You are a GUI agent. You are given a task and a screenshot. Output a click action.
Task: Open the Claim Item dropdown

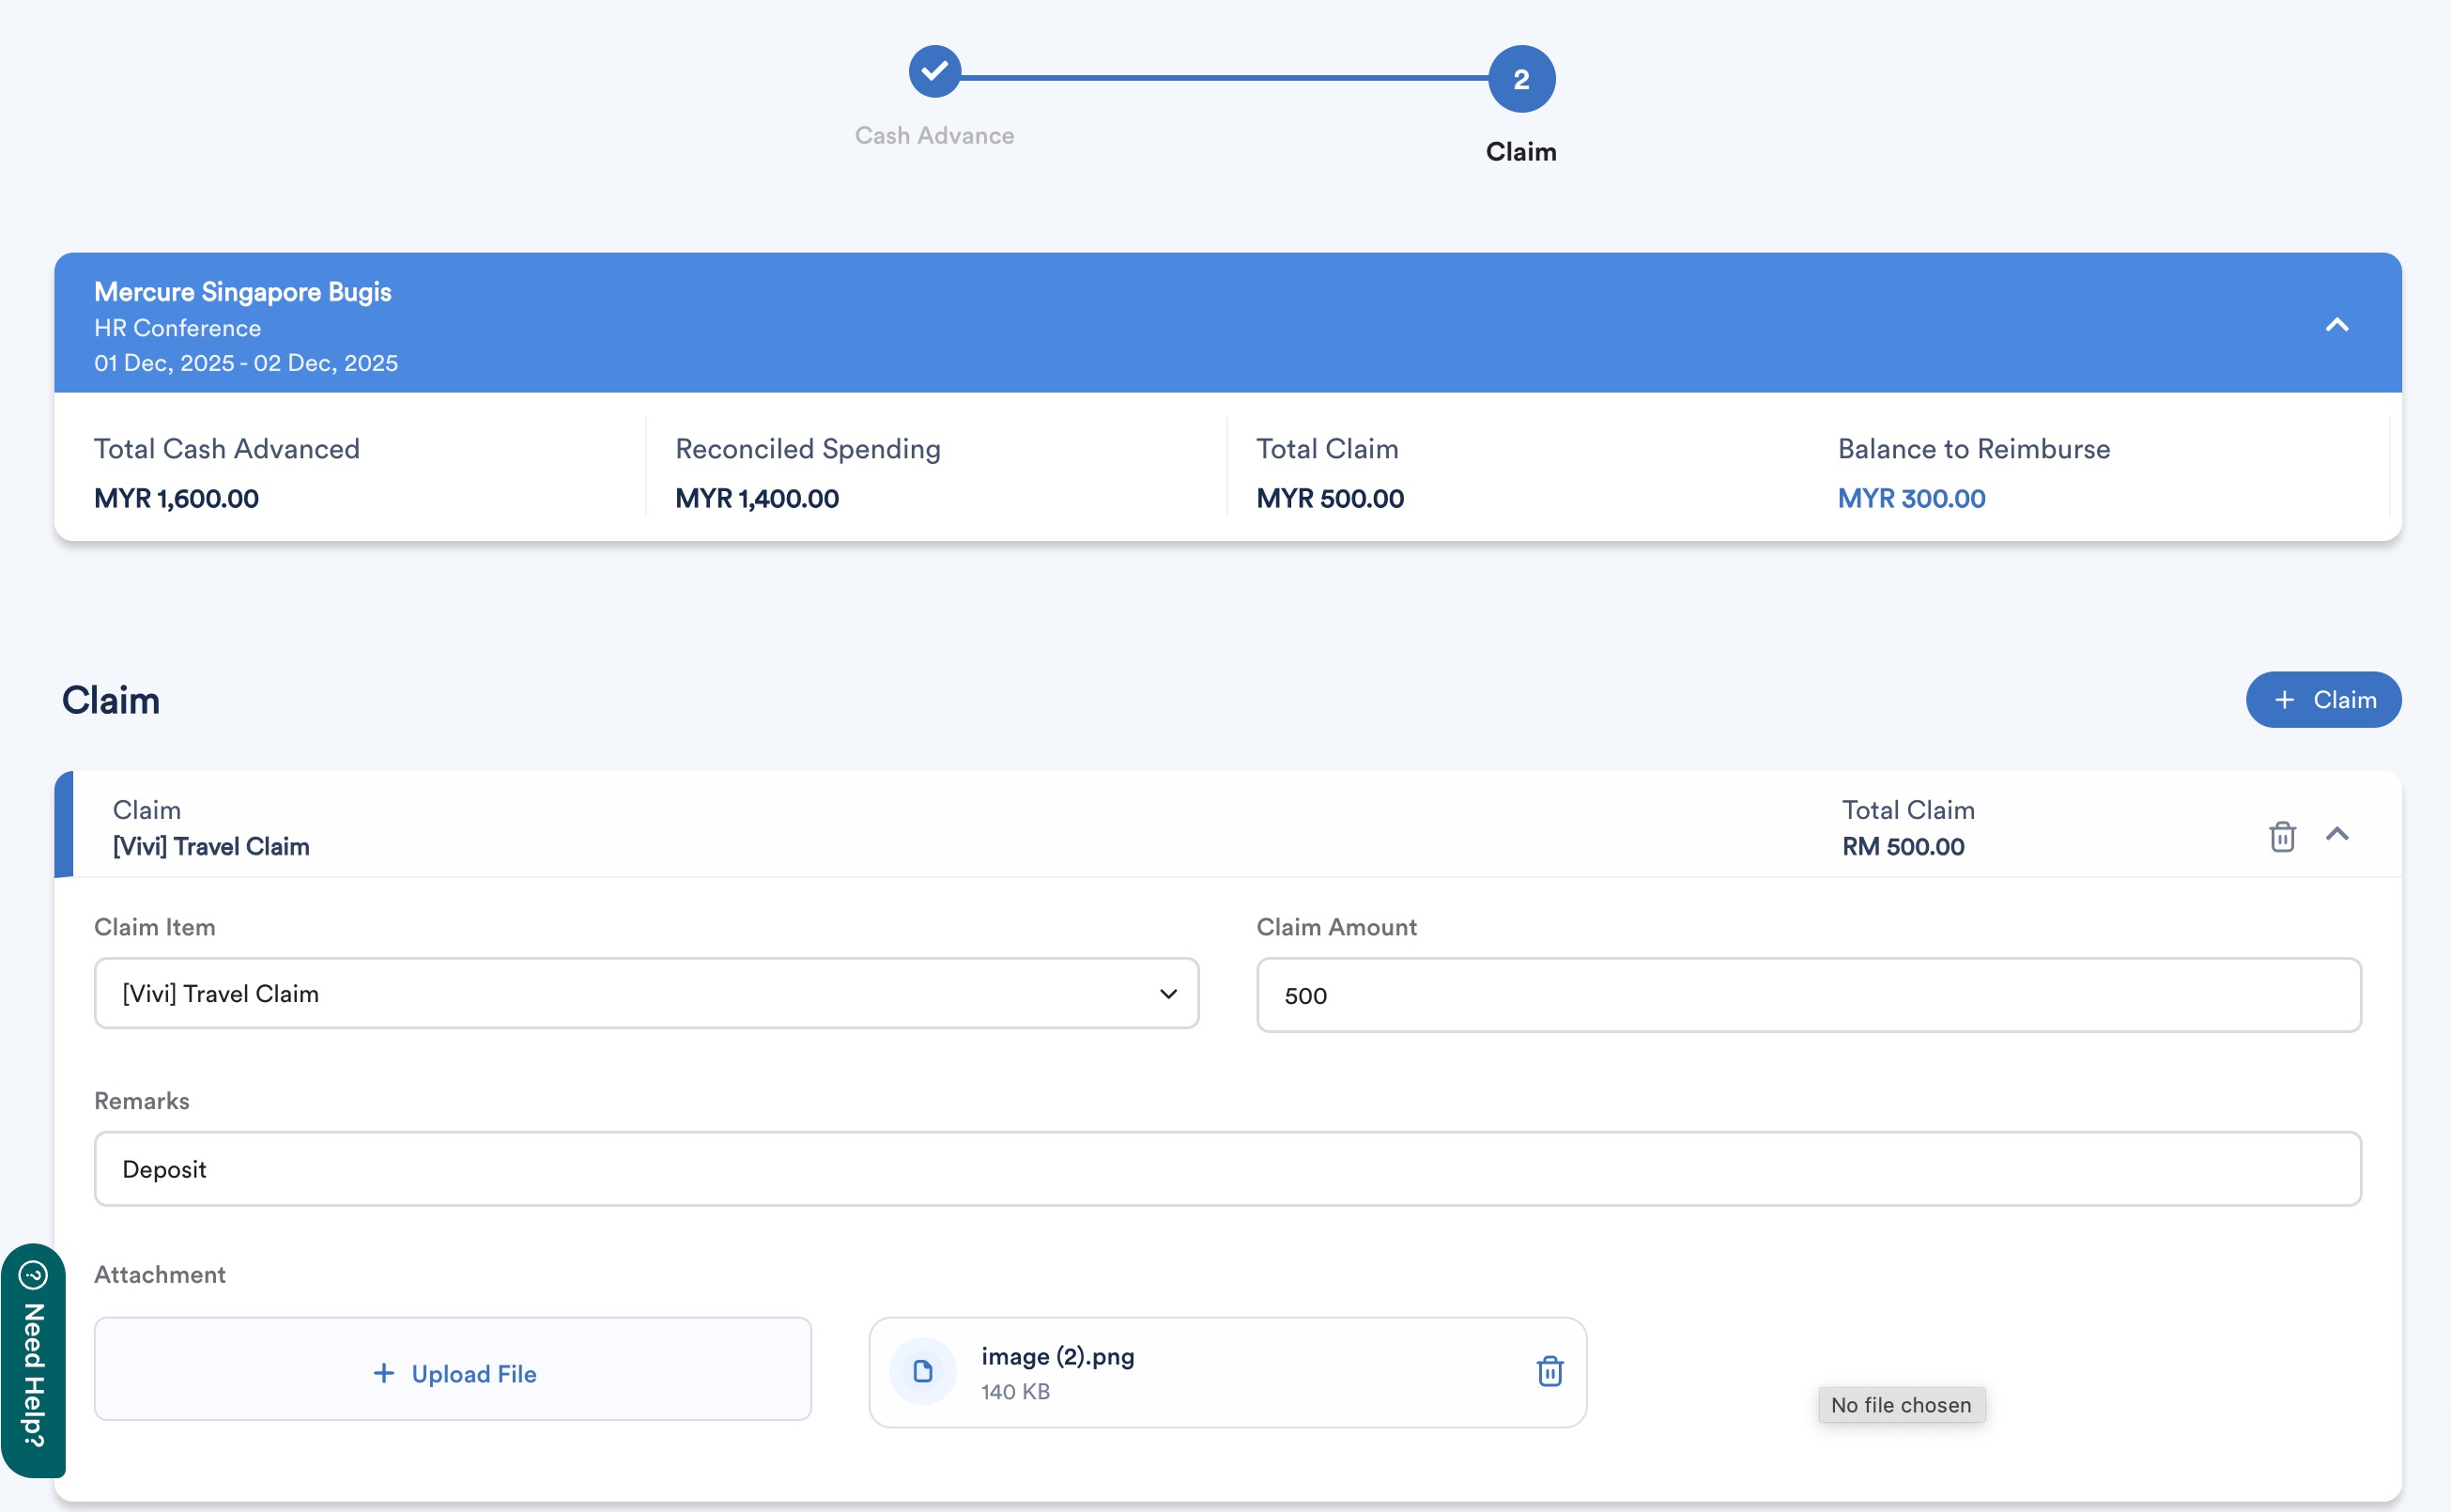[x=646, y=993]
